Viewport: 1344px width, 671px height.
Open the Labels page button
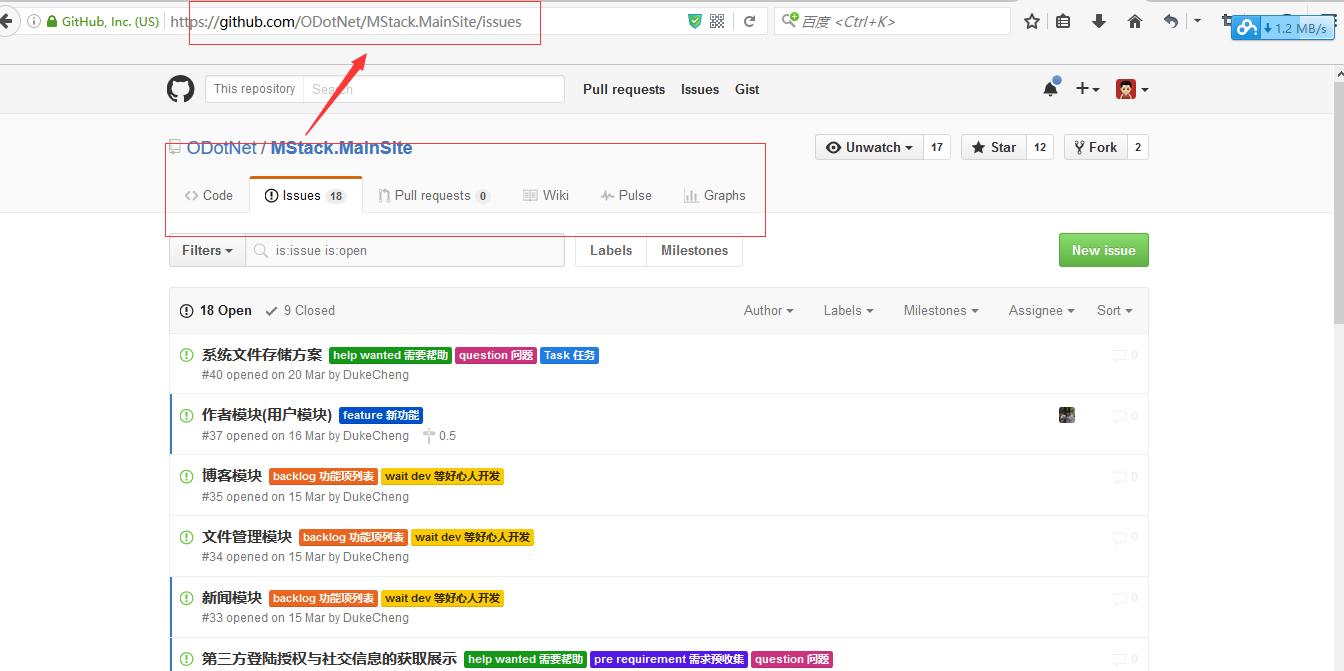tap(611, 250)
